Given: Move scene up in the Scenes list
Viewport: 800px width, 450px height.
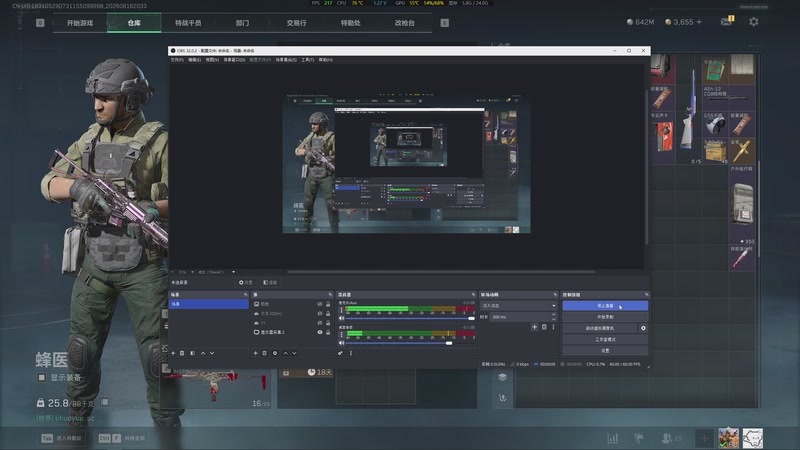Looking at the screenshot, I should point(203,353).
